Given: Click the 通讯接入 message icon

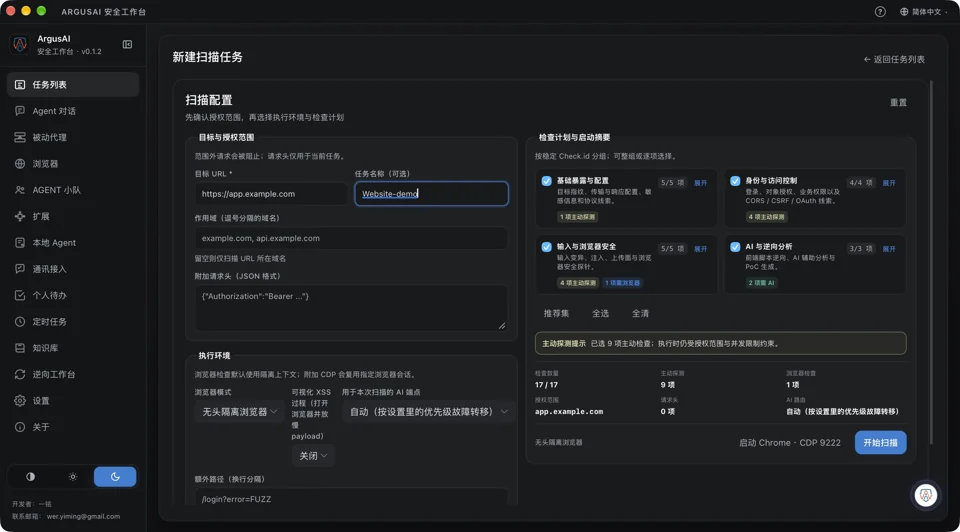Looking at the screenshot, I should pos(20,269).
